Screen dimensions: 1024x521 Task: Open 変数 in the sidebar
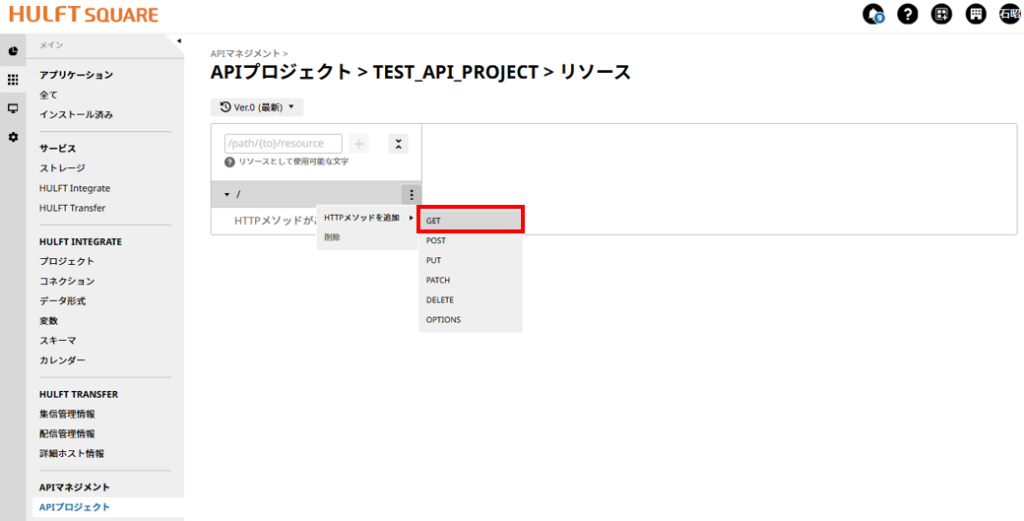48,321
